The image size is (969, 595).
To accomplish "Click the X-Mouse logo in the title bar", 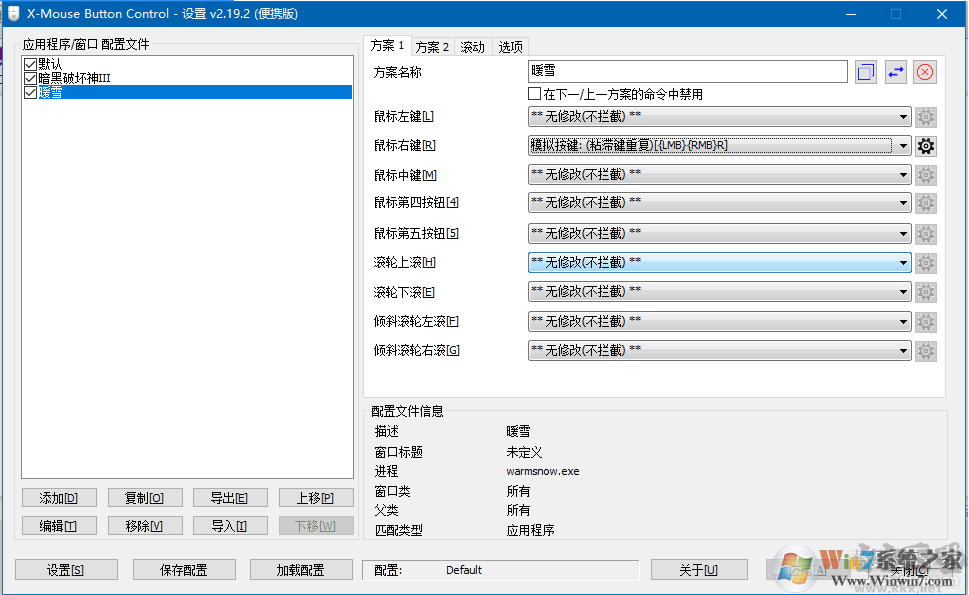I will pos(12,13).
